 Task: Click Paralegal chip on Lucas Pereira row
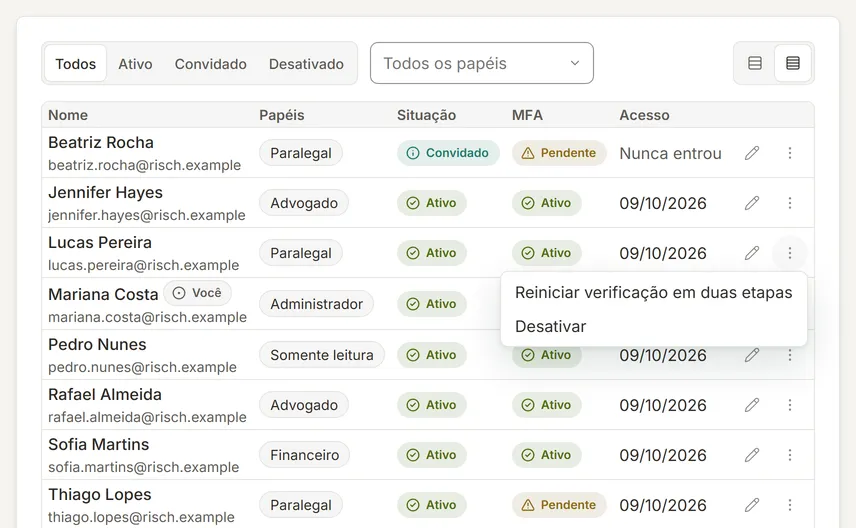pos(301,253)
